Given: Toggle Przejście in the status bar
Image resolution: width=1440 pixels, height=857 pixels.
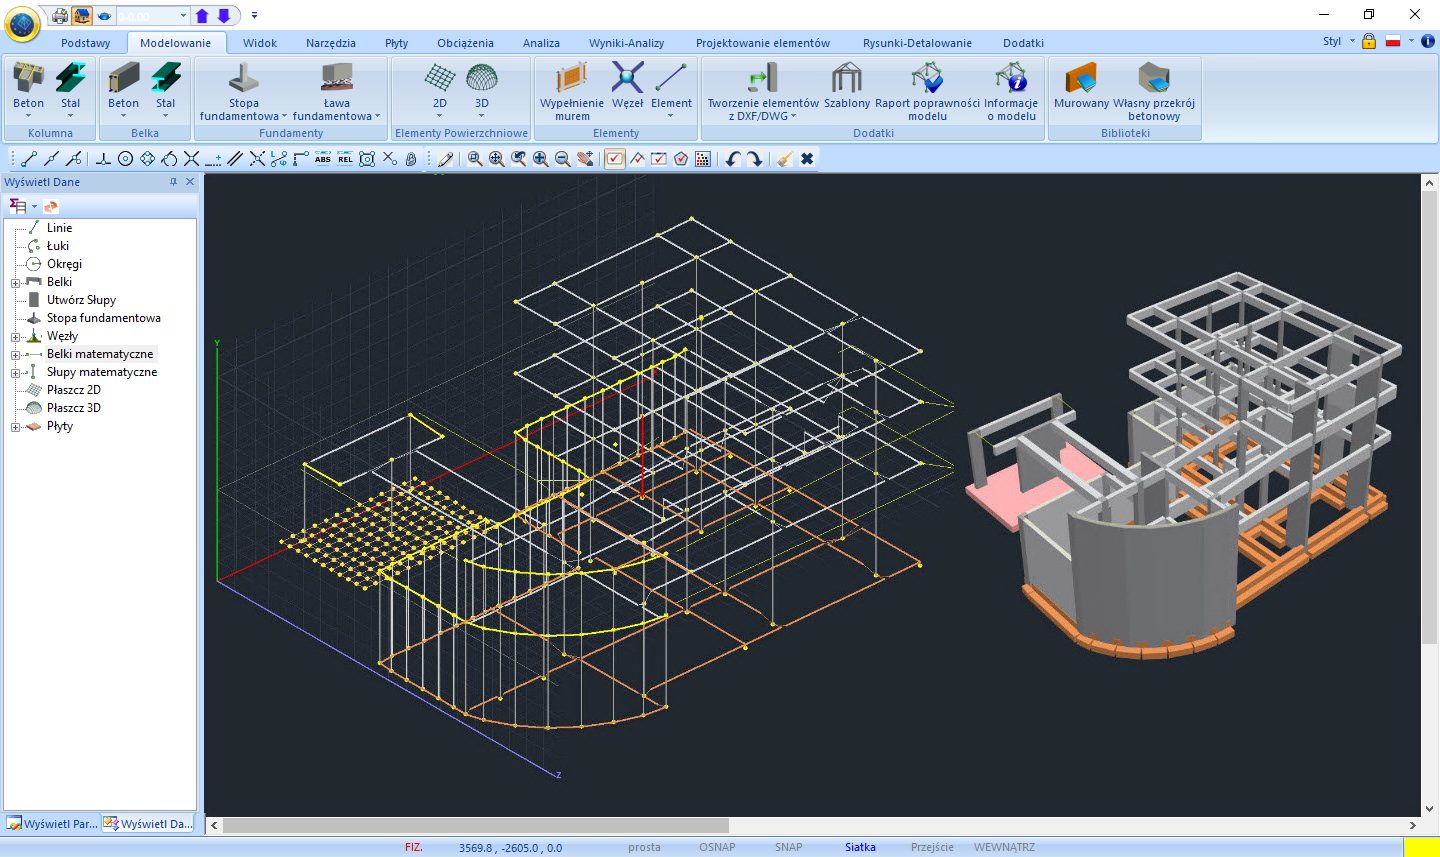Looking at the screenshot, I should [932, 848].
